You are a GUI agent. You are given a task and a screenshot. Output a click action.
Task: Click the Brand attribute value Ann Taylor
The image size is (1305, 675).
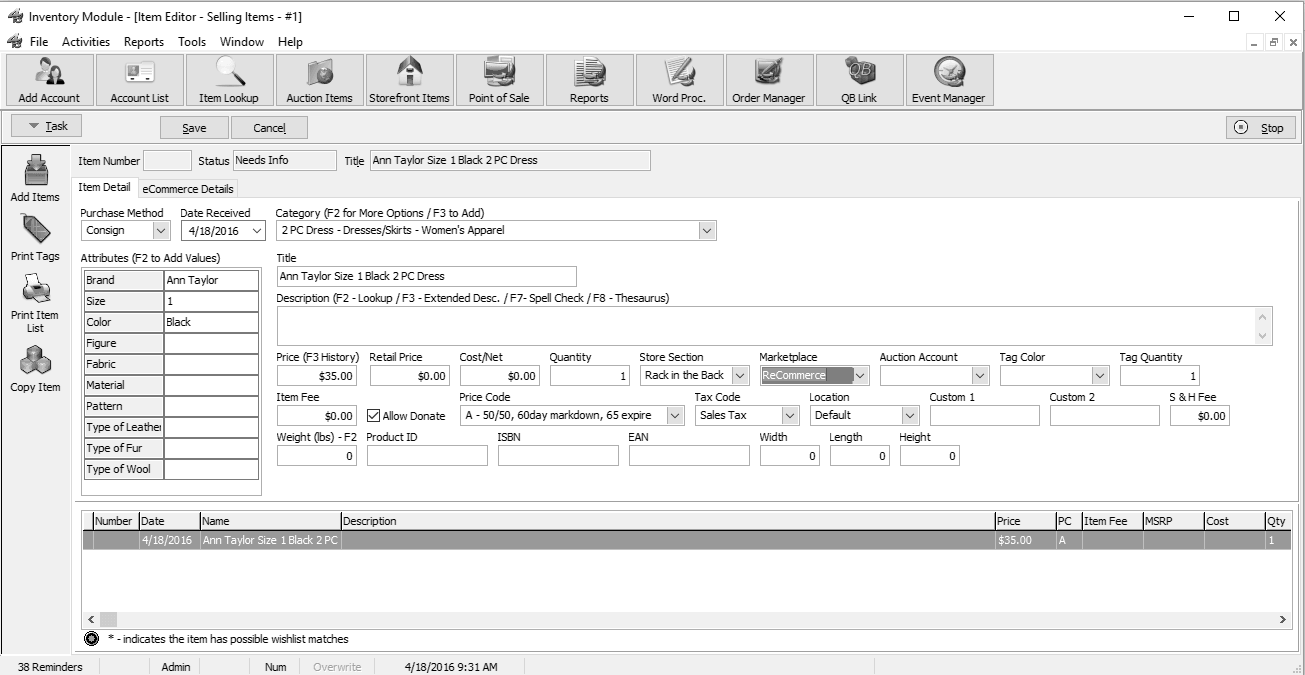coord(211,280)
